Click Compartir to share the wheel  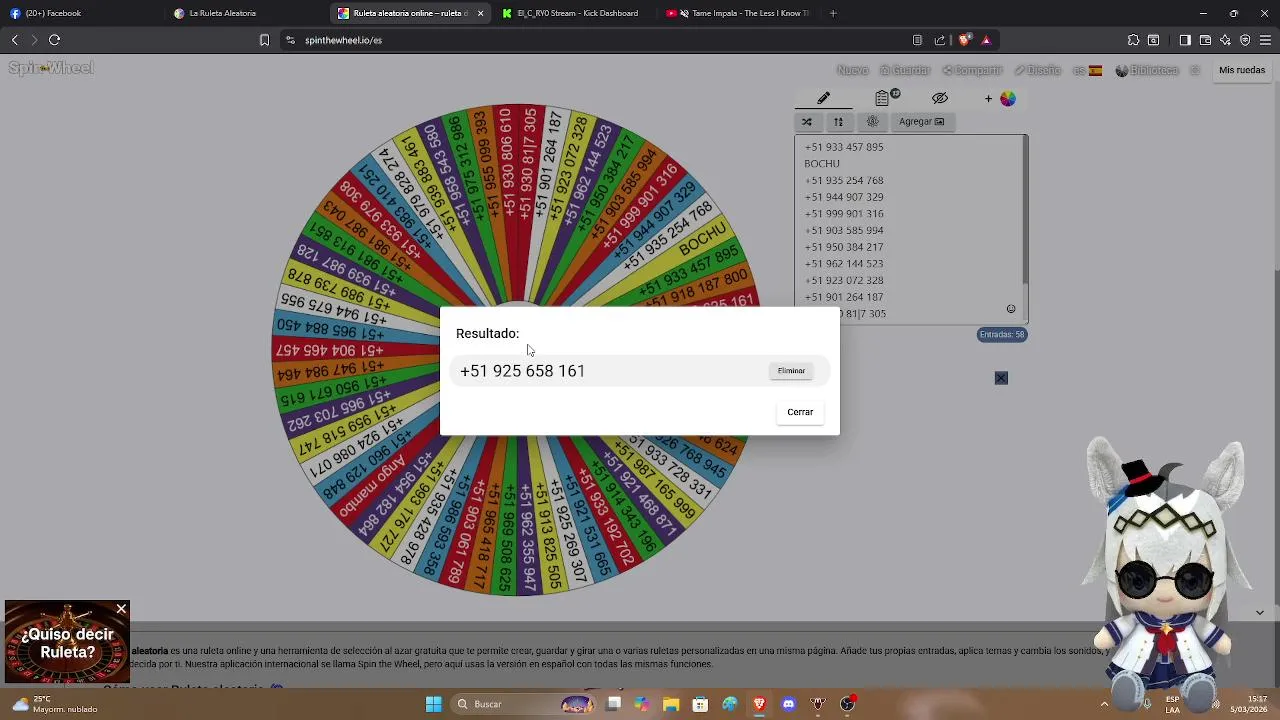(x=972, y=70)
